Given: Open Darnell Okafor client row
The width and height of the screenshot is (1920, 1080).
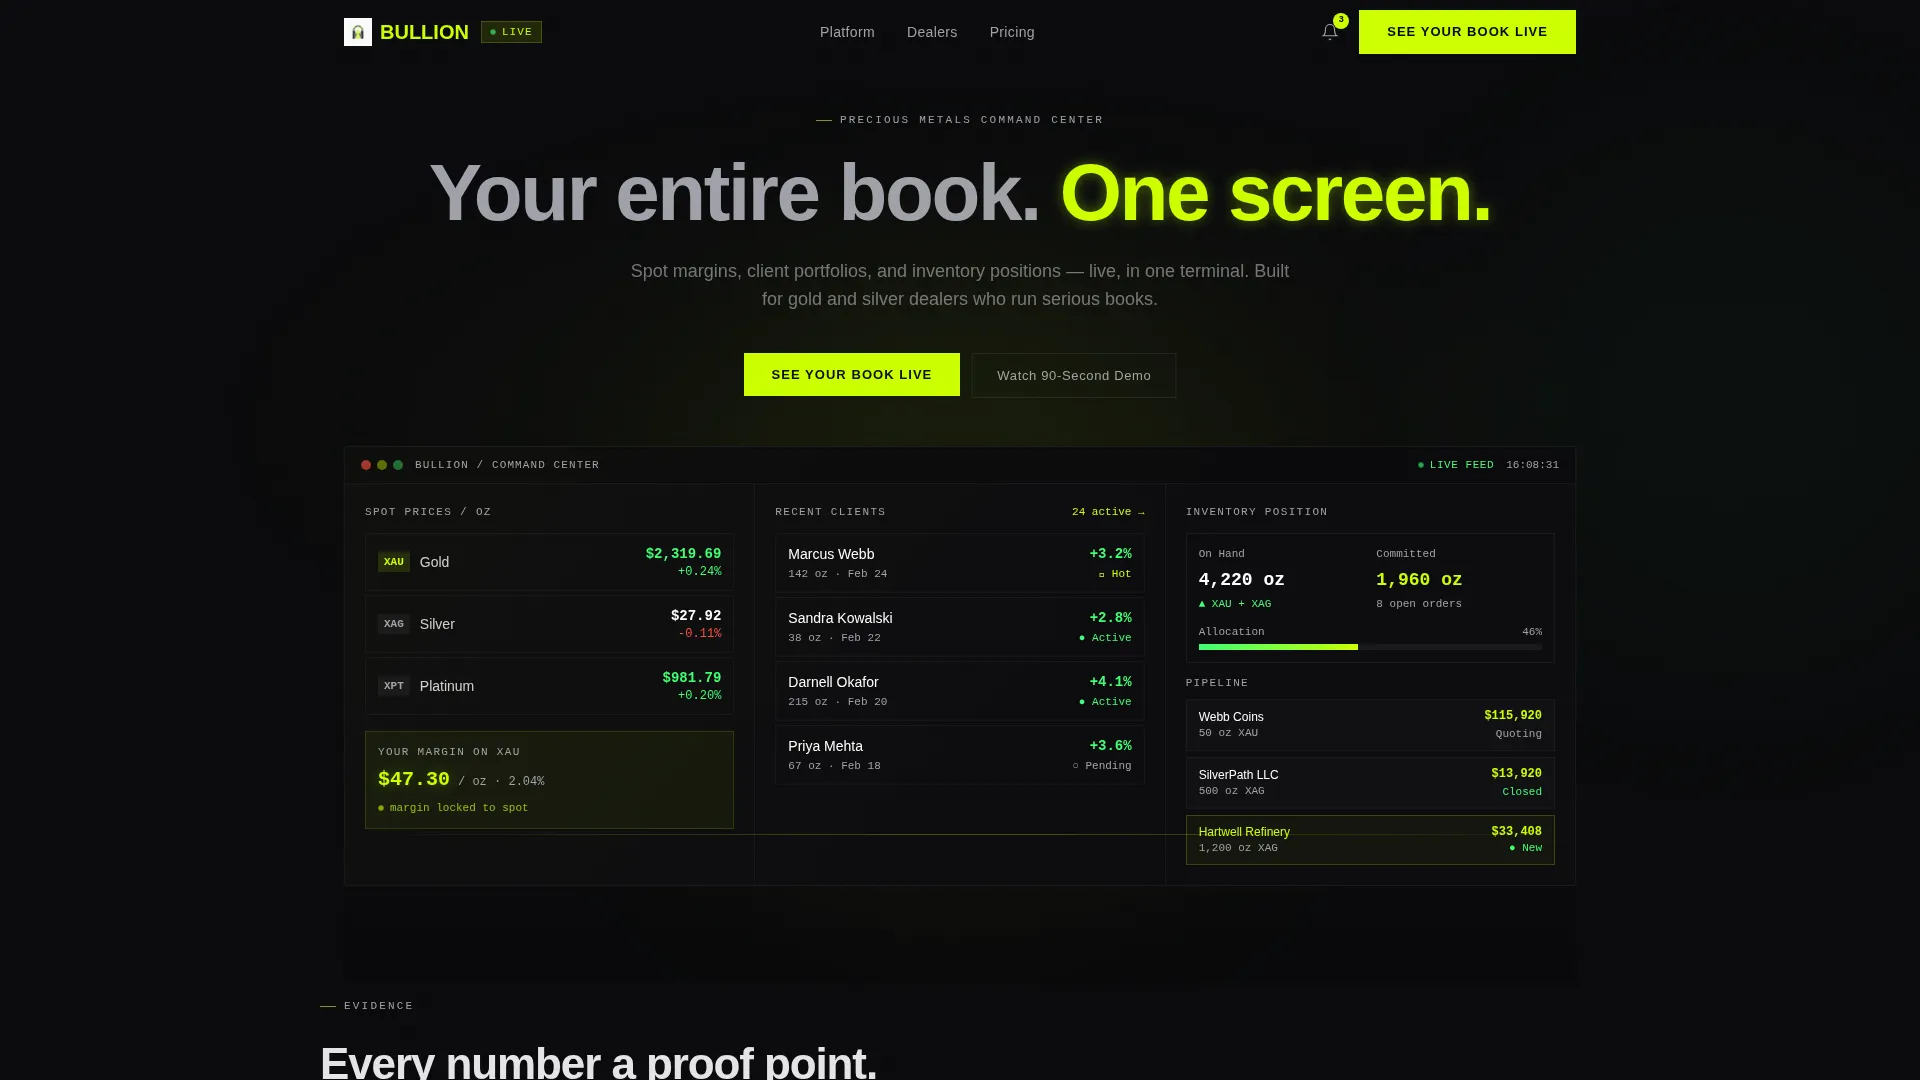Looking at the screenshot, I should [959, 691].
